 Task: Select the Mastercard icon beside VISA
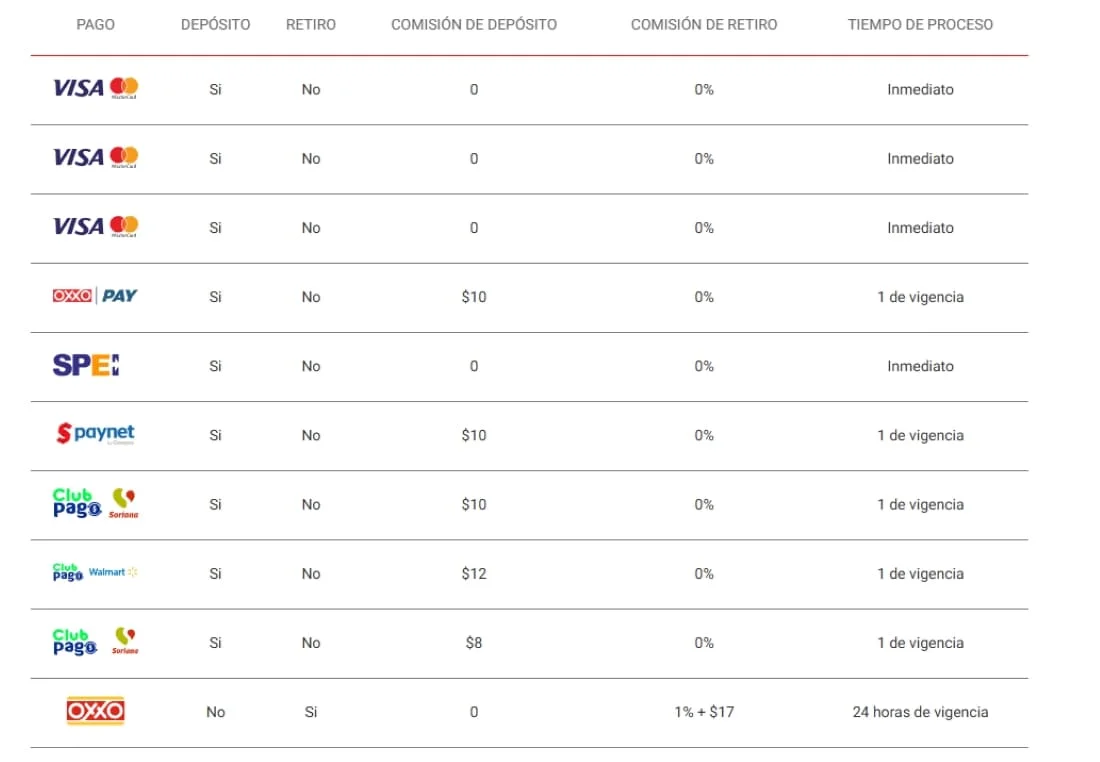[124, 88]
